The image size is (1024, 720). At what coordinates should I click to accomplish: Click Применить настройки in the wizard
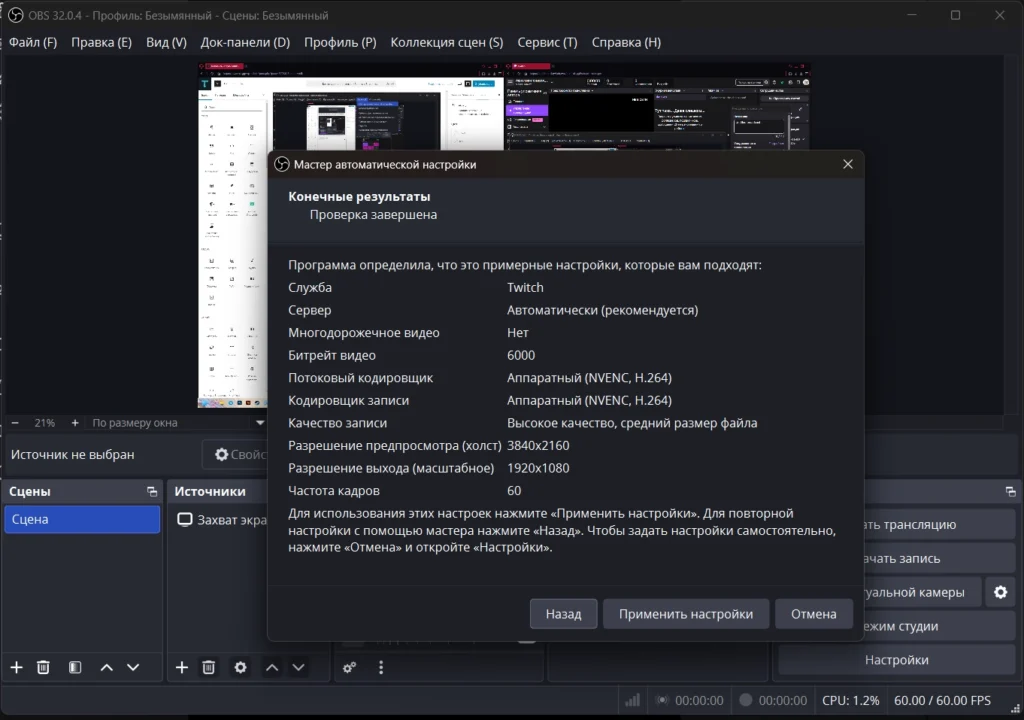click(686, 614)
